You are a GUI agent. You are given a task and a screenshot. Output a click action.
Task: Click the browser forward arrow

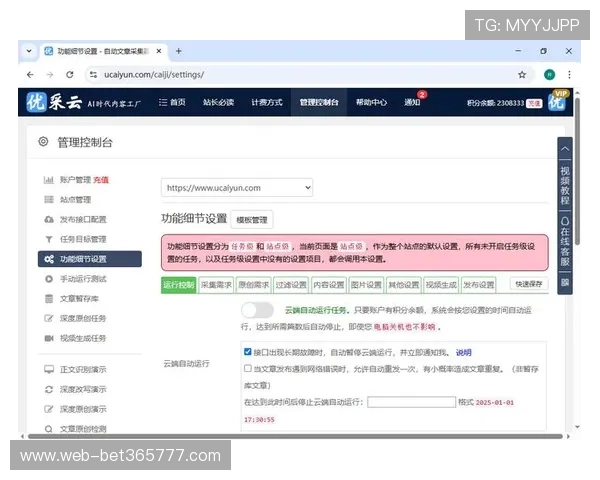tap(50, 75)
